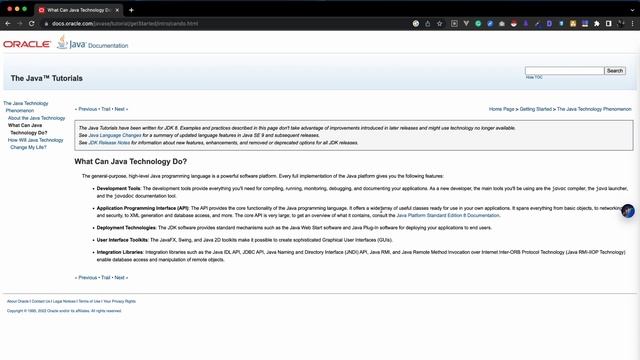
Task: Open Java Platform Standard Edition 8 Documentation link
Action: [x=448, y=216]
